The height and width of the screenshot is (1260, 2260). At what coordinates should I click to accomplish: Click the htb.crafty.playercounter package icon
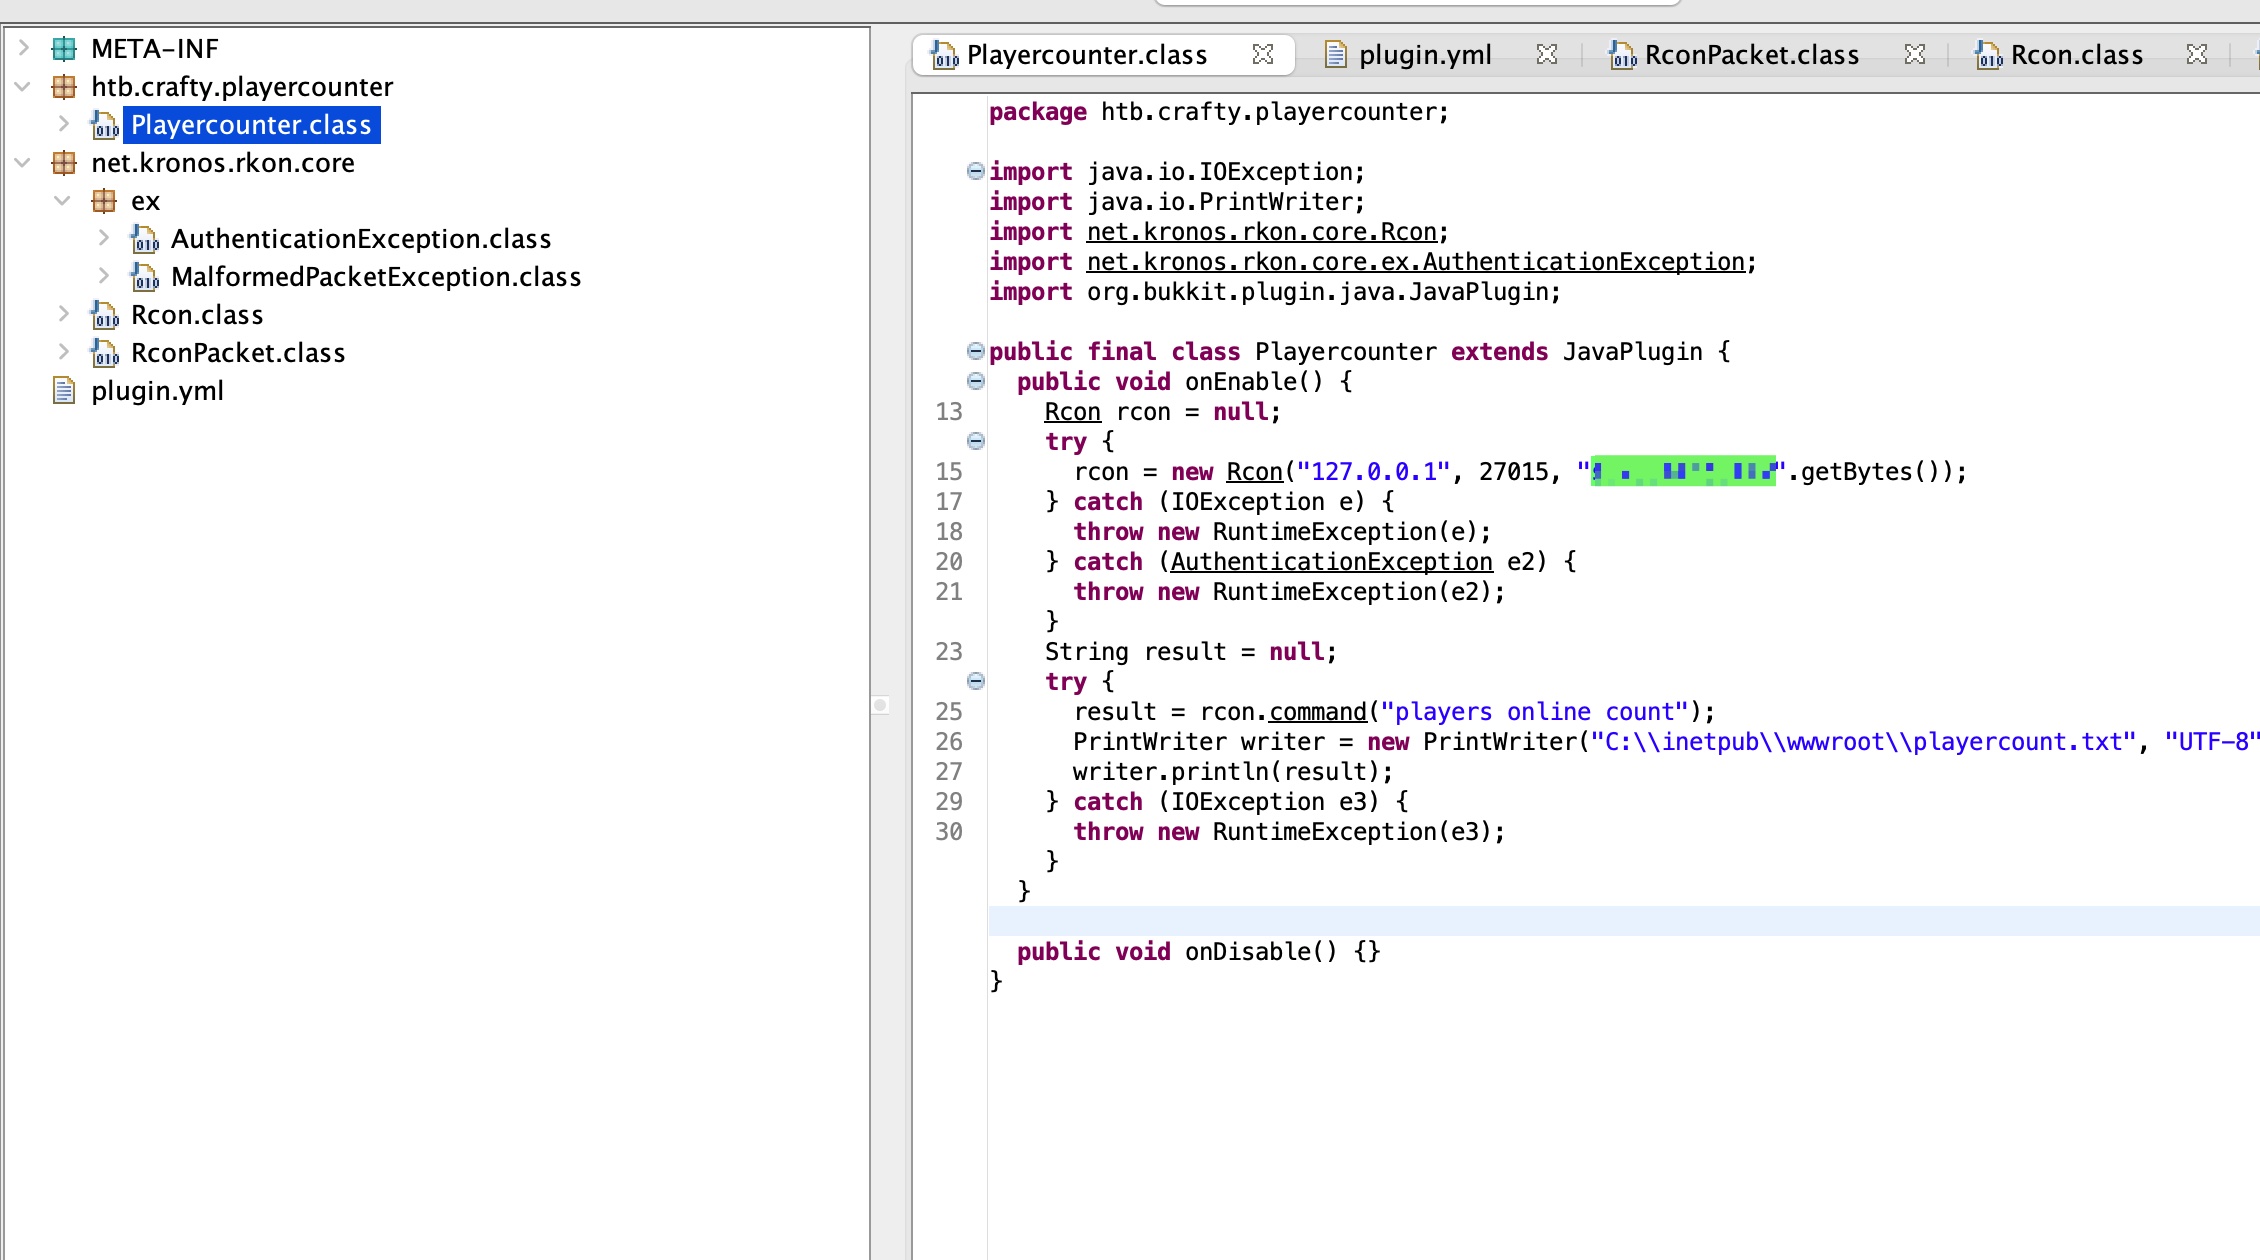point(64,87)
